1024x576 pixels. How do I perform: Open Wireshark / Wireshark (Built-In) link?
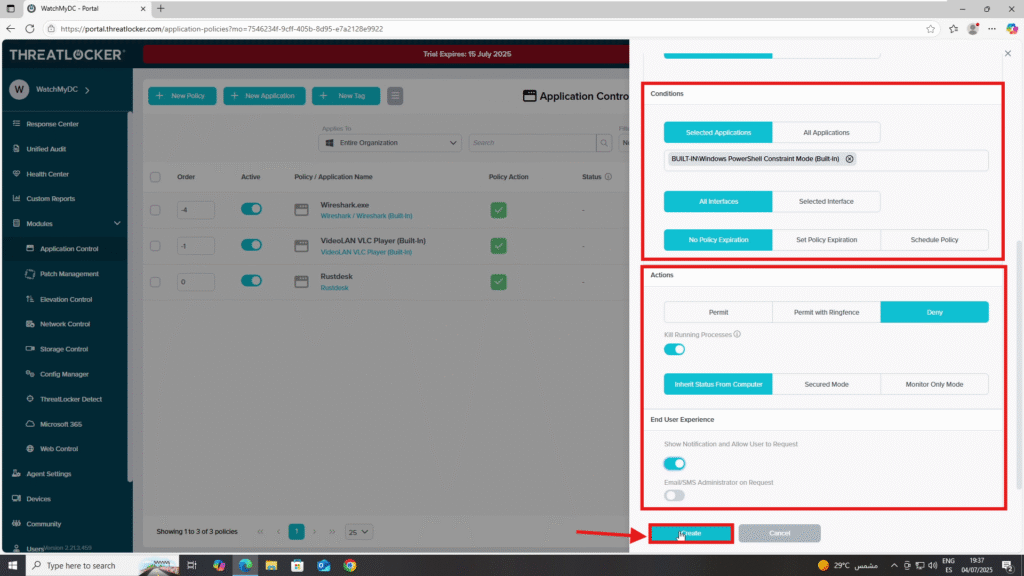pyautogui.click(x=366, y=216)
